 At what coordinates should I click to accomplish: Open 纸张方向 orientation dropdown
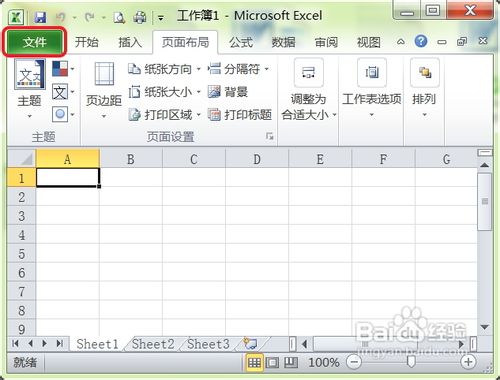(x=165, y=69)
